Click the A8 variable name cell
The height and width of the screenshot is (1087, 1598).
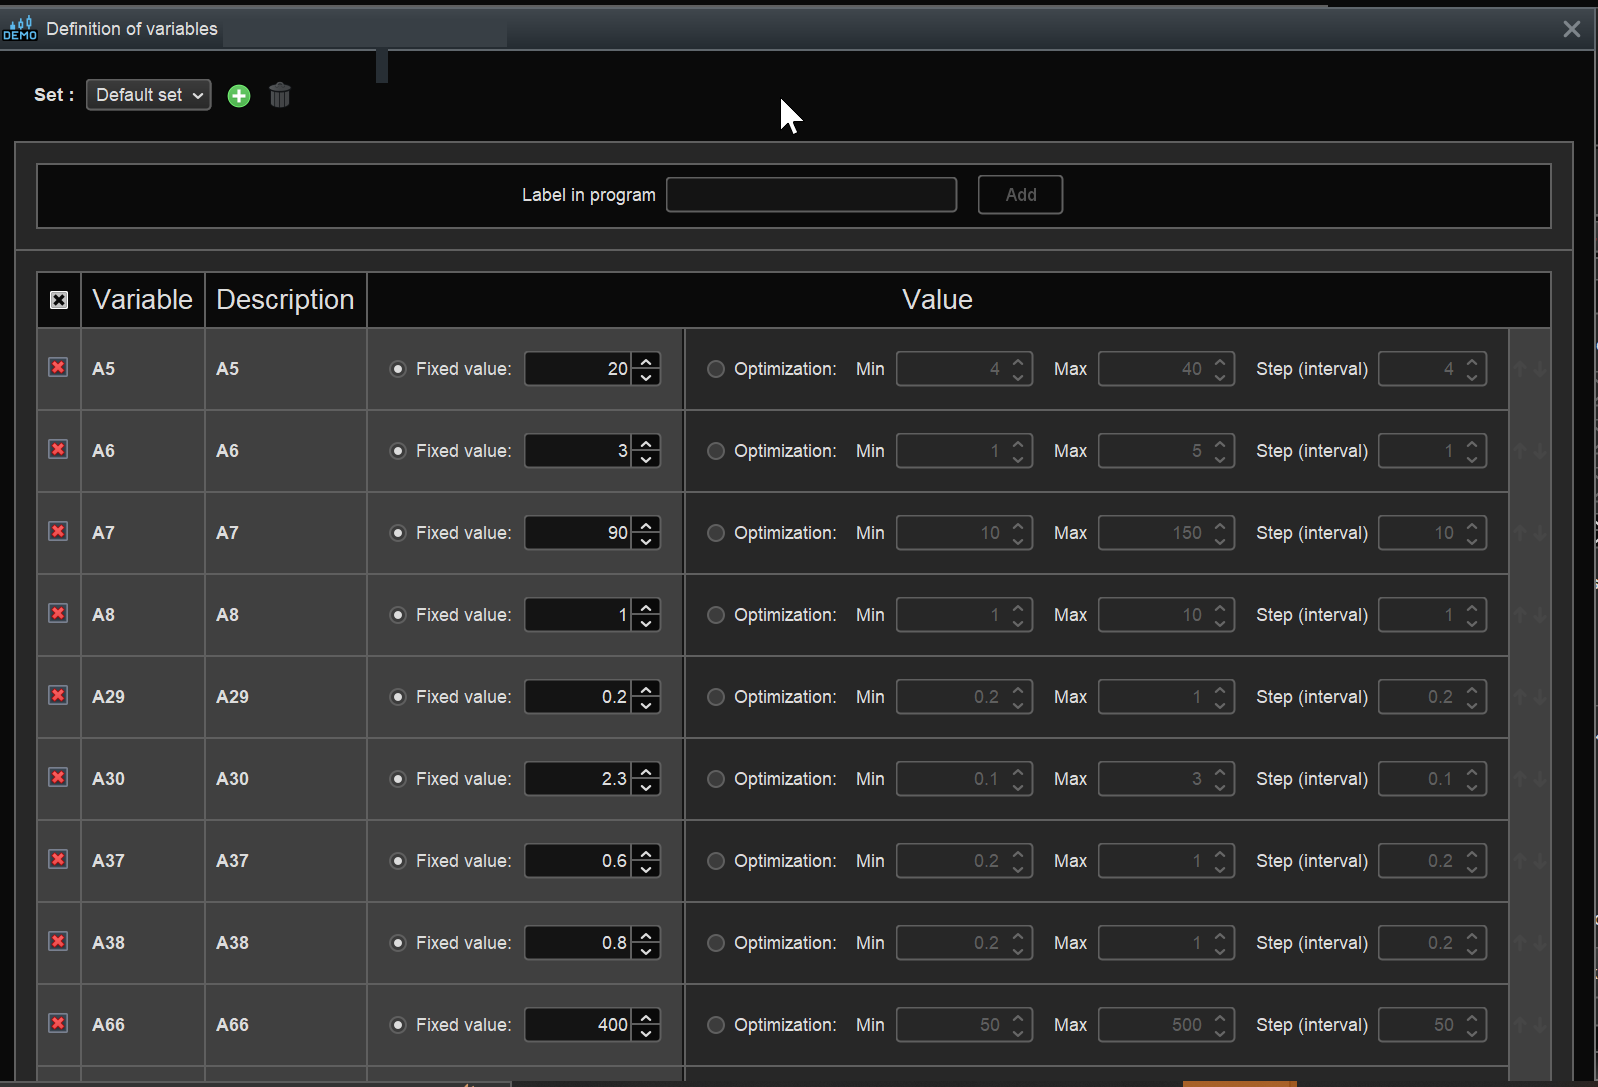(143, 615)
